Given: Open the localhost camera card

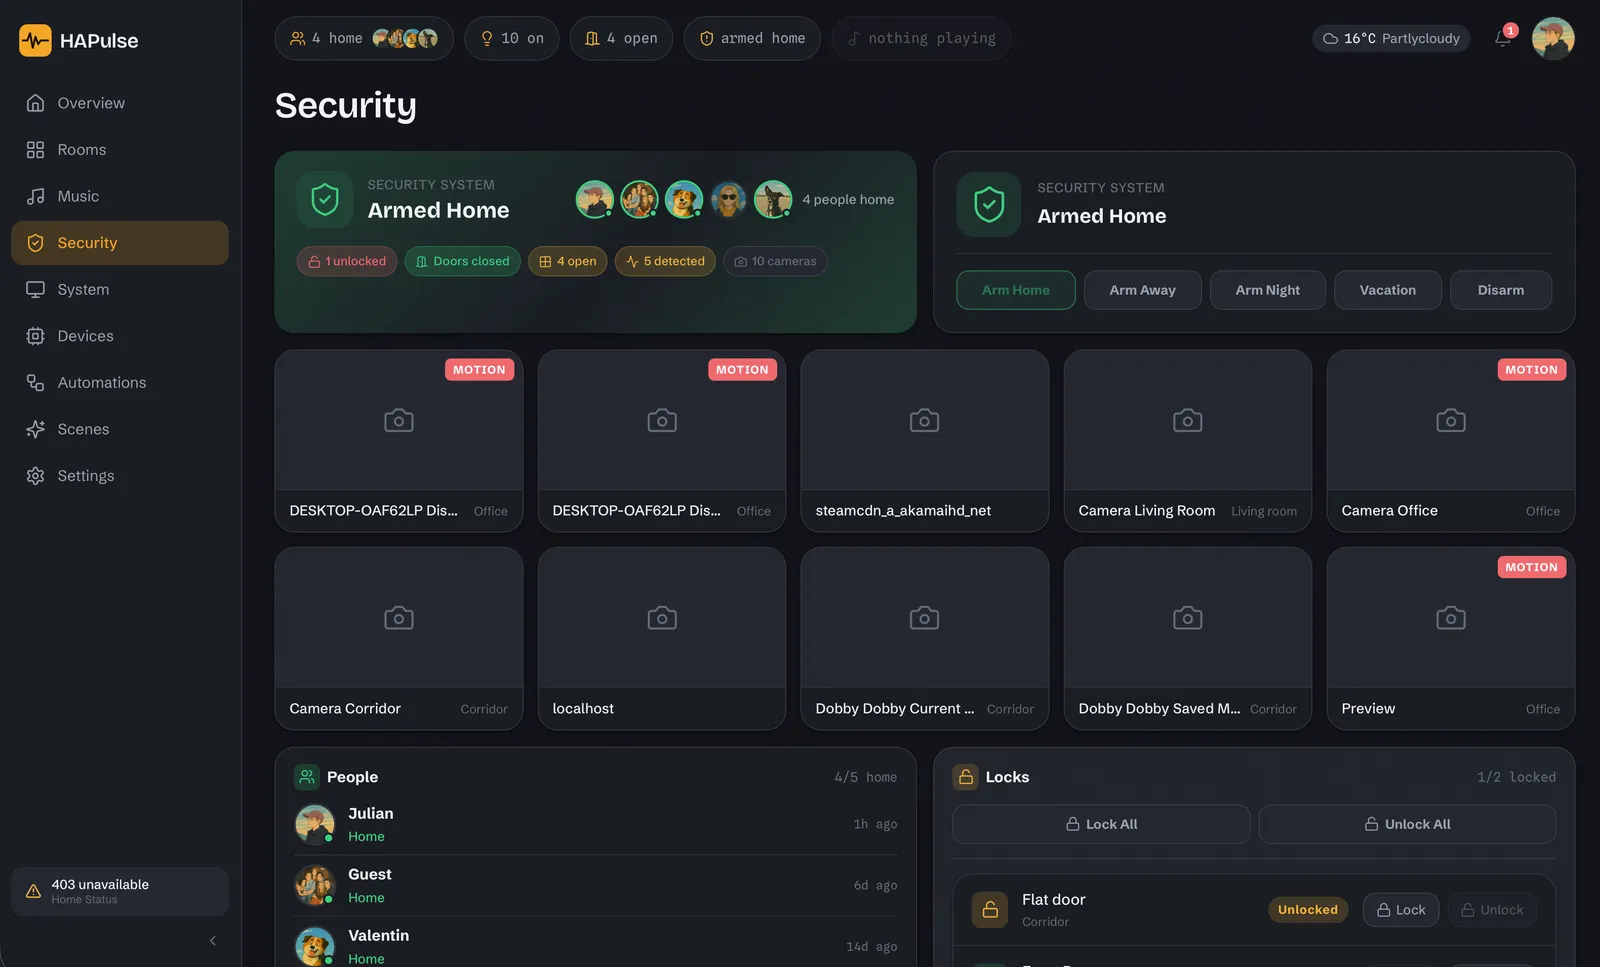Looking at the screenshot, I should coord(662,638).
